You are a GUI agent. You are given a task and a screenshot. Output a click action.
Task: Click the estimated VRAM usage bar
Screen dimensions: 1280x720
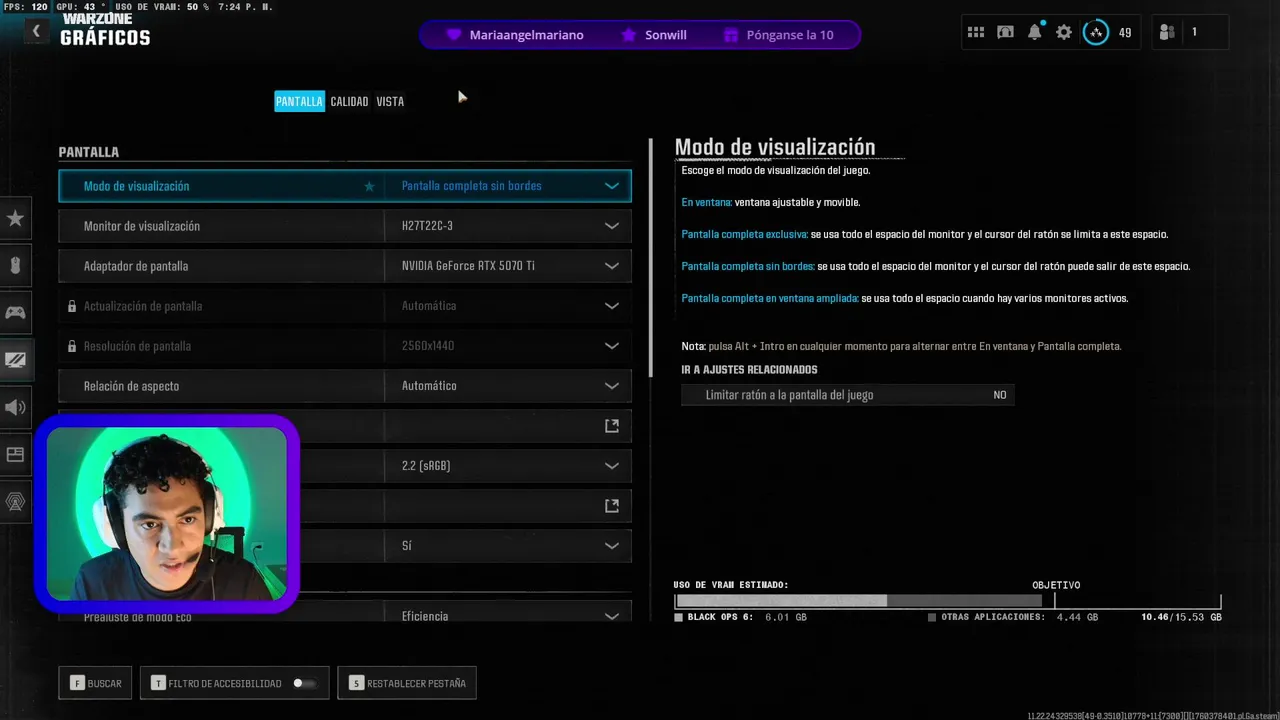[x=948, y=601]
